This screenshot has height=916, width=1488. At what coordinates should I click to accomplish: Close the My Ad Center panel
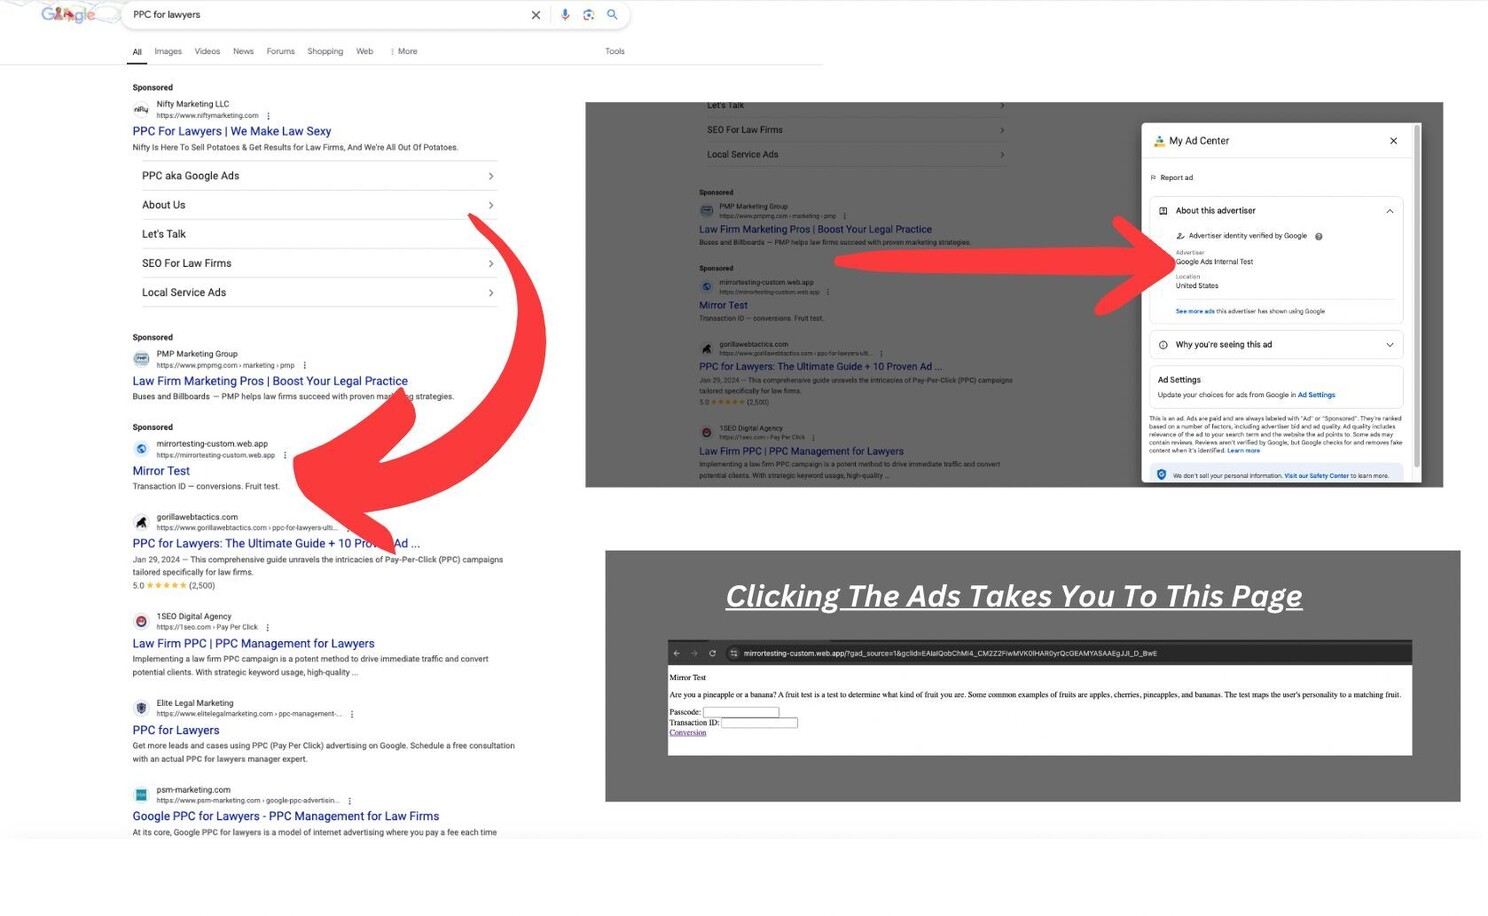[1393, 141]
